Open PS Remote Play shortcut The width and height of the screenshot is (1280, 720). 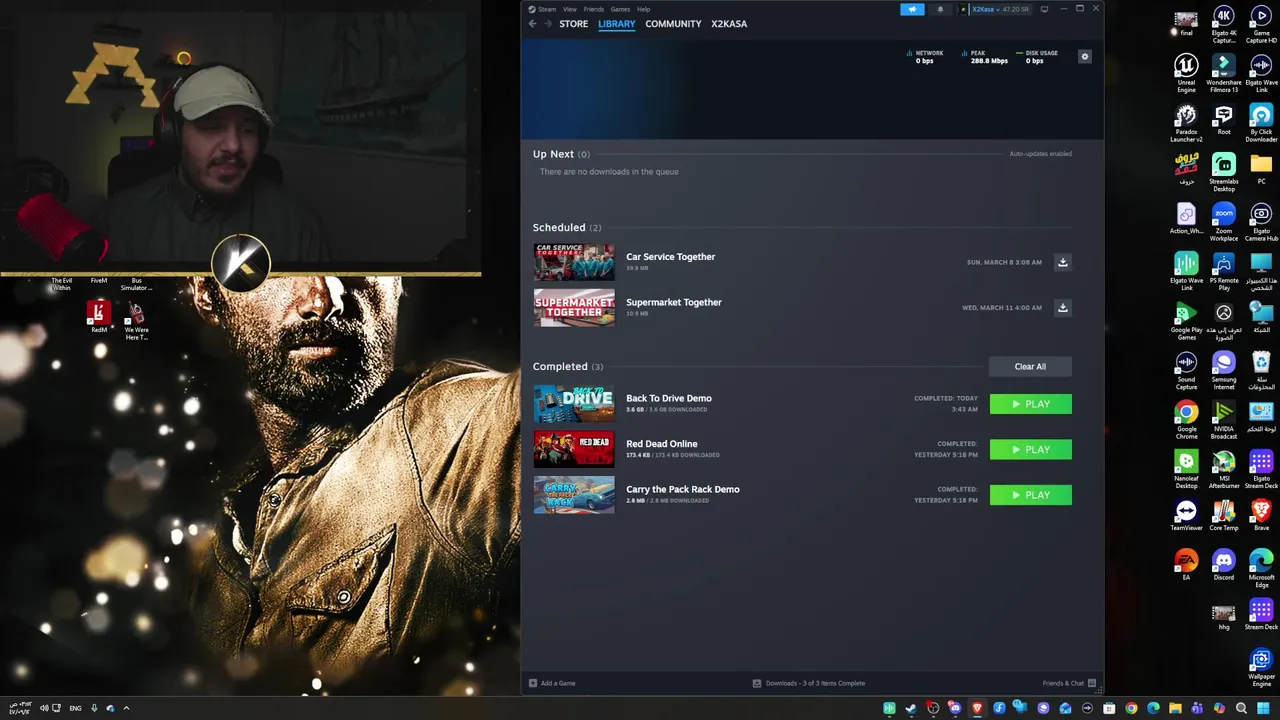[x=1224, y=271]
